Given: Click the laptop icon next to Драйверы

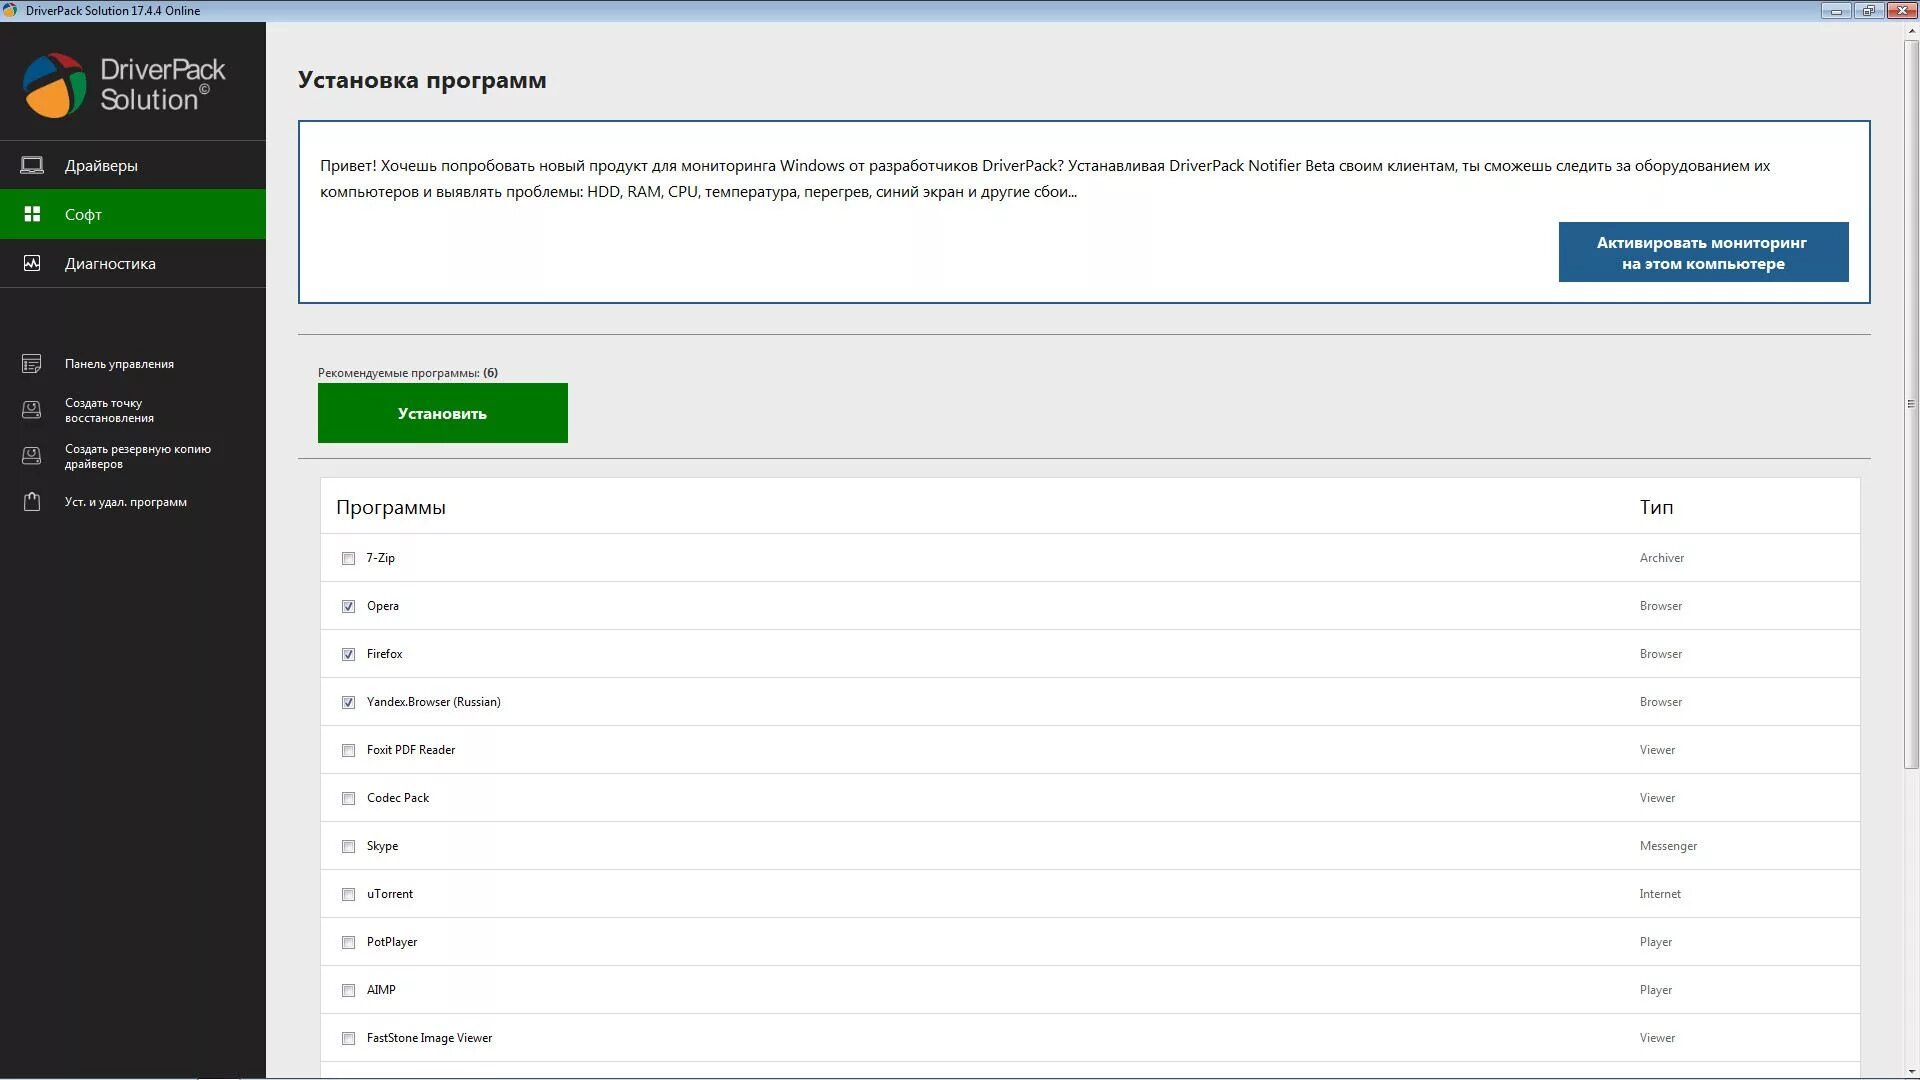Looking at the screenshot, I should coord(32,165).
